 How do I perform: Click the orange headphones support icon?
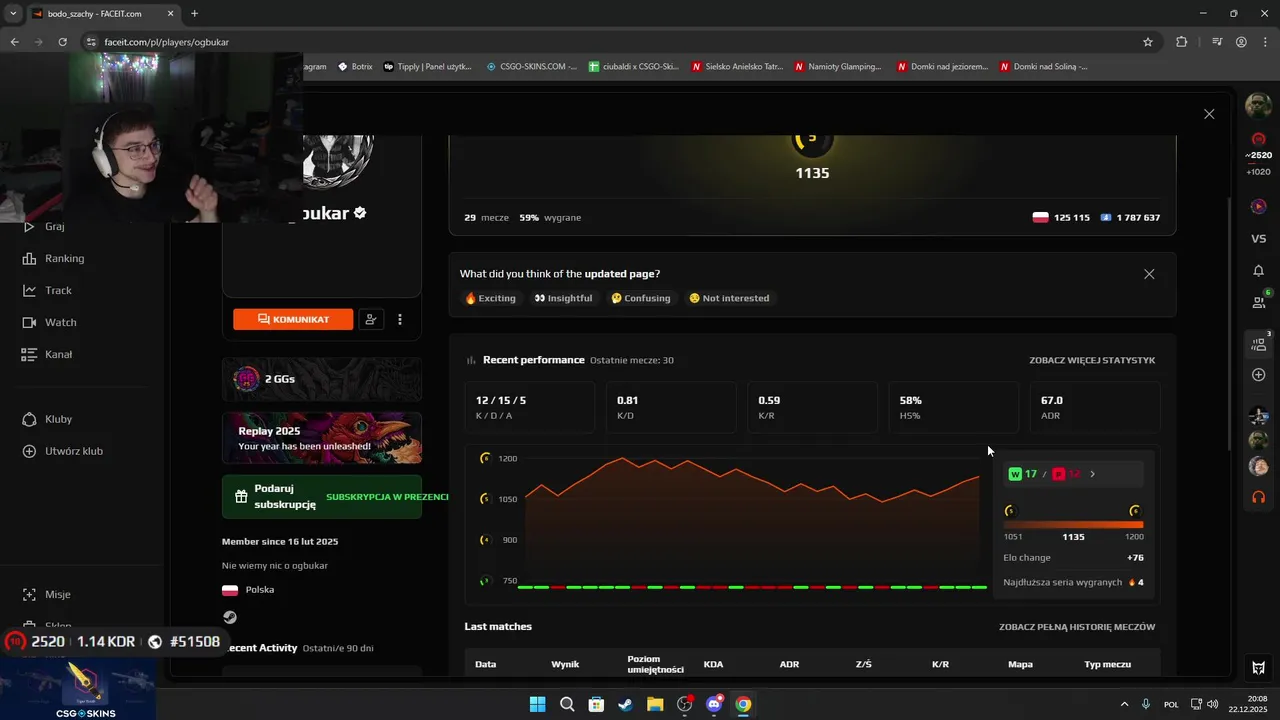coord(1259,497)
